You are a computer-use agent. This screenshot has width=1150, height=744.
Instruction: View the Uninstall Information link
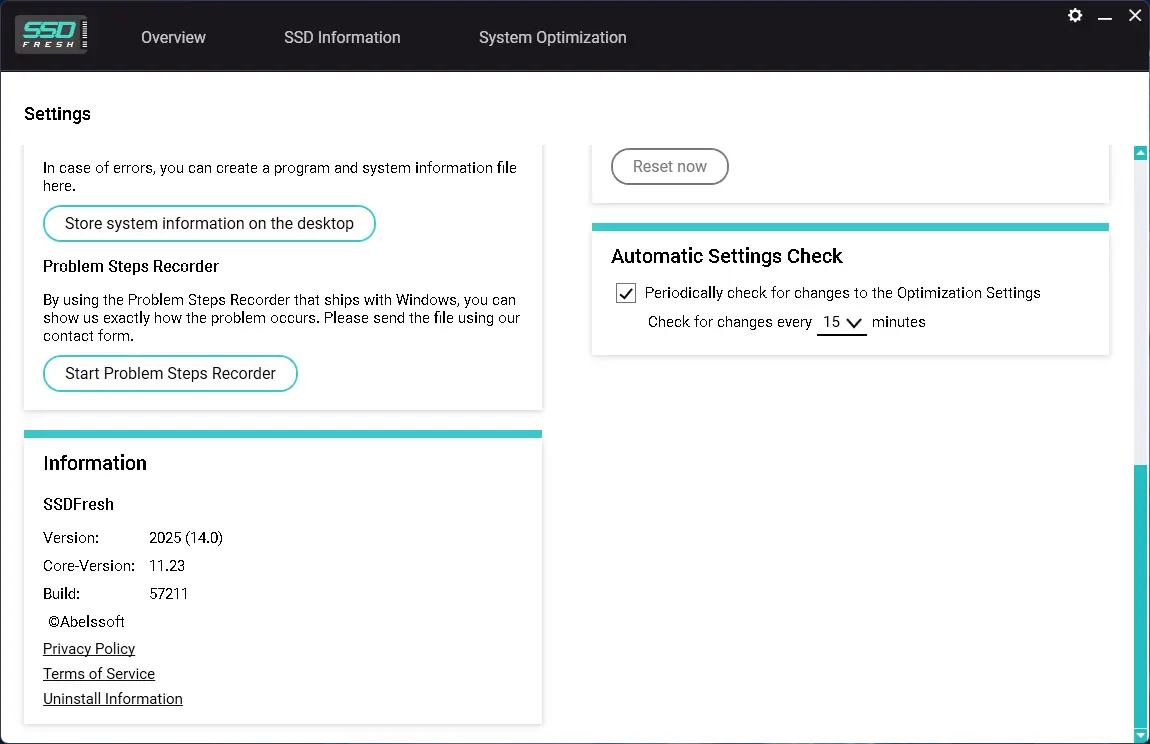click(113, 698)
